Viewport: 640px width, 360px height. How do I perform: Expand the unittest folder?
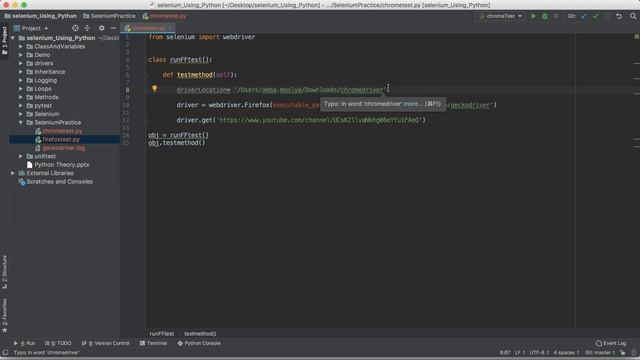(21, 156)
